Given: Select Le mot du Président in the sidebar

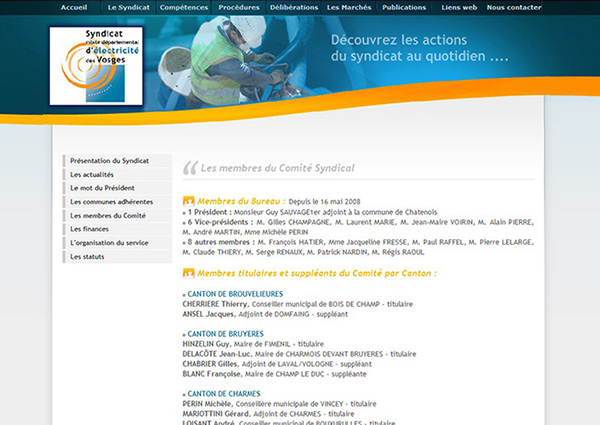Looking at the screenshot, I should point(102,188).
